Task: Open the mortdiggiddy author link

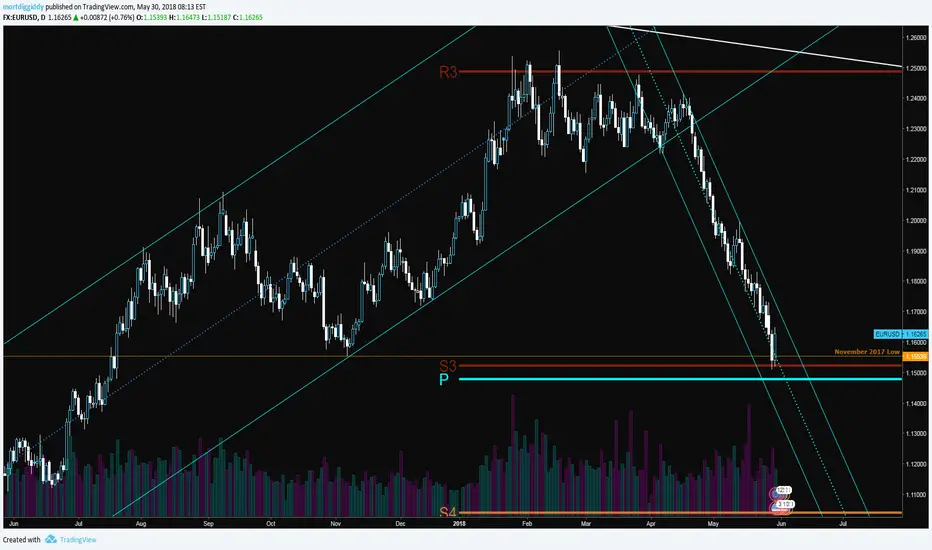Action: (x=23, y=7)
